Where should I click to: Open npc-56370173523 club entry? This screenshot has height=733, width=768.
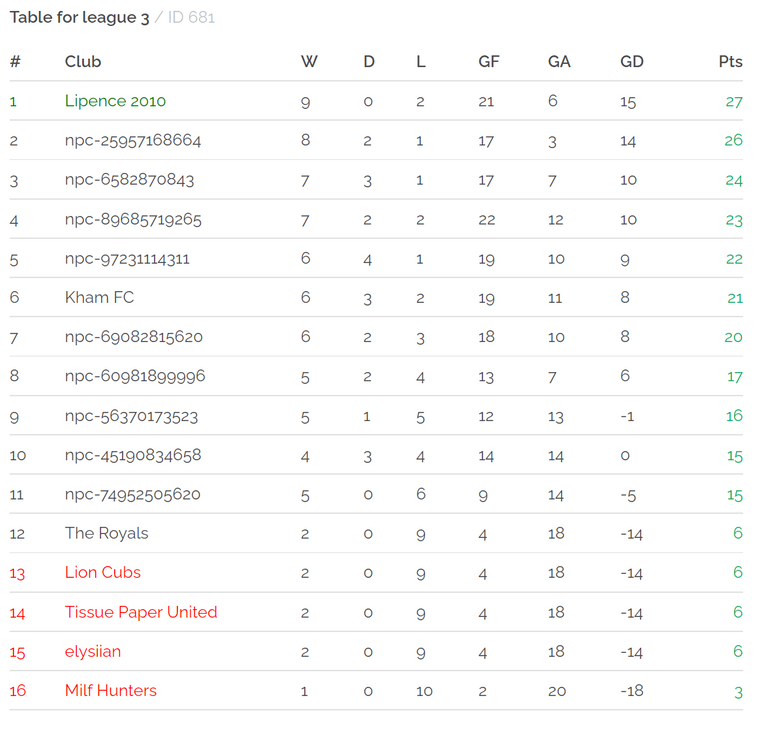pos(131,416)
